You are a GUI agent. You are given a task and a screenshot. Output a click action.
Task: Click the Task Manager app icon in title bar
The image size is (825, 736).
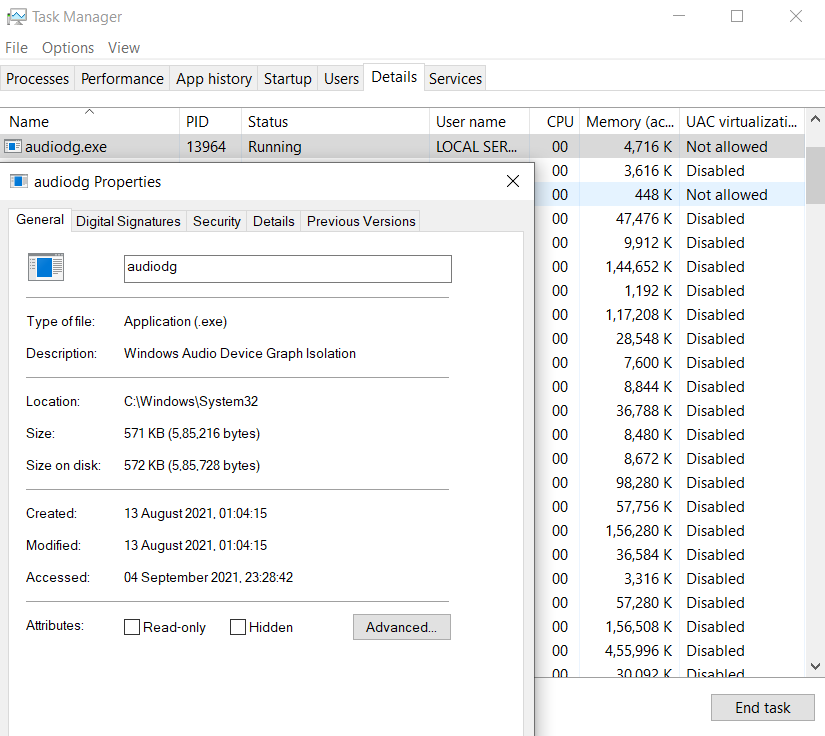pyautogui.click(x=16, y=16)
